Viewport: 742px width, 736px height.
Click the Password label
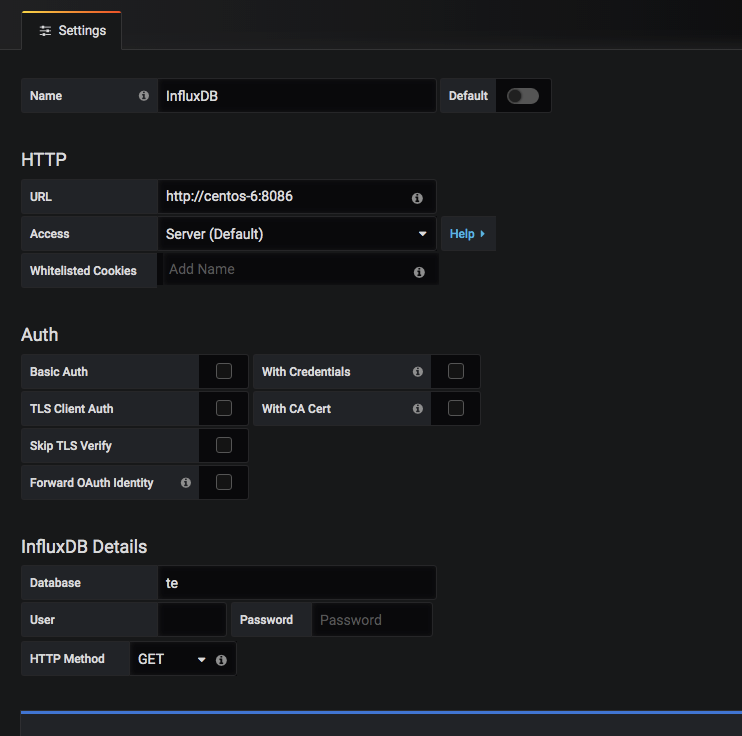[x=266, y=620]
